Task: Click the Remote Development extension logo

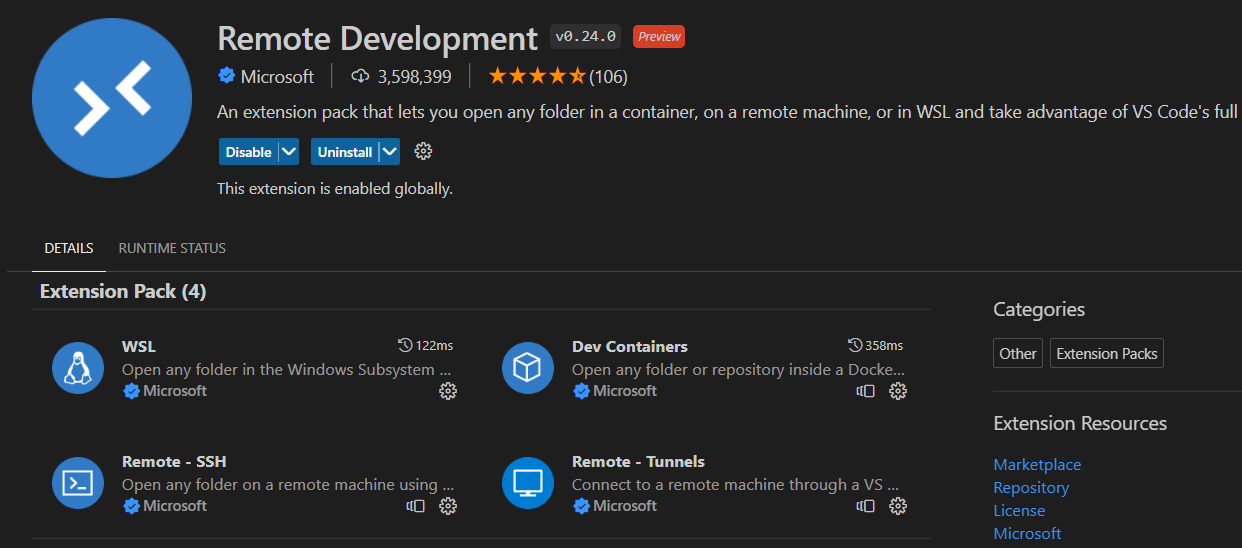Action: (x=112, y=98)
